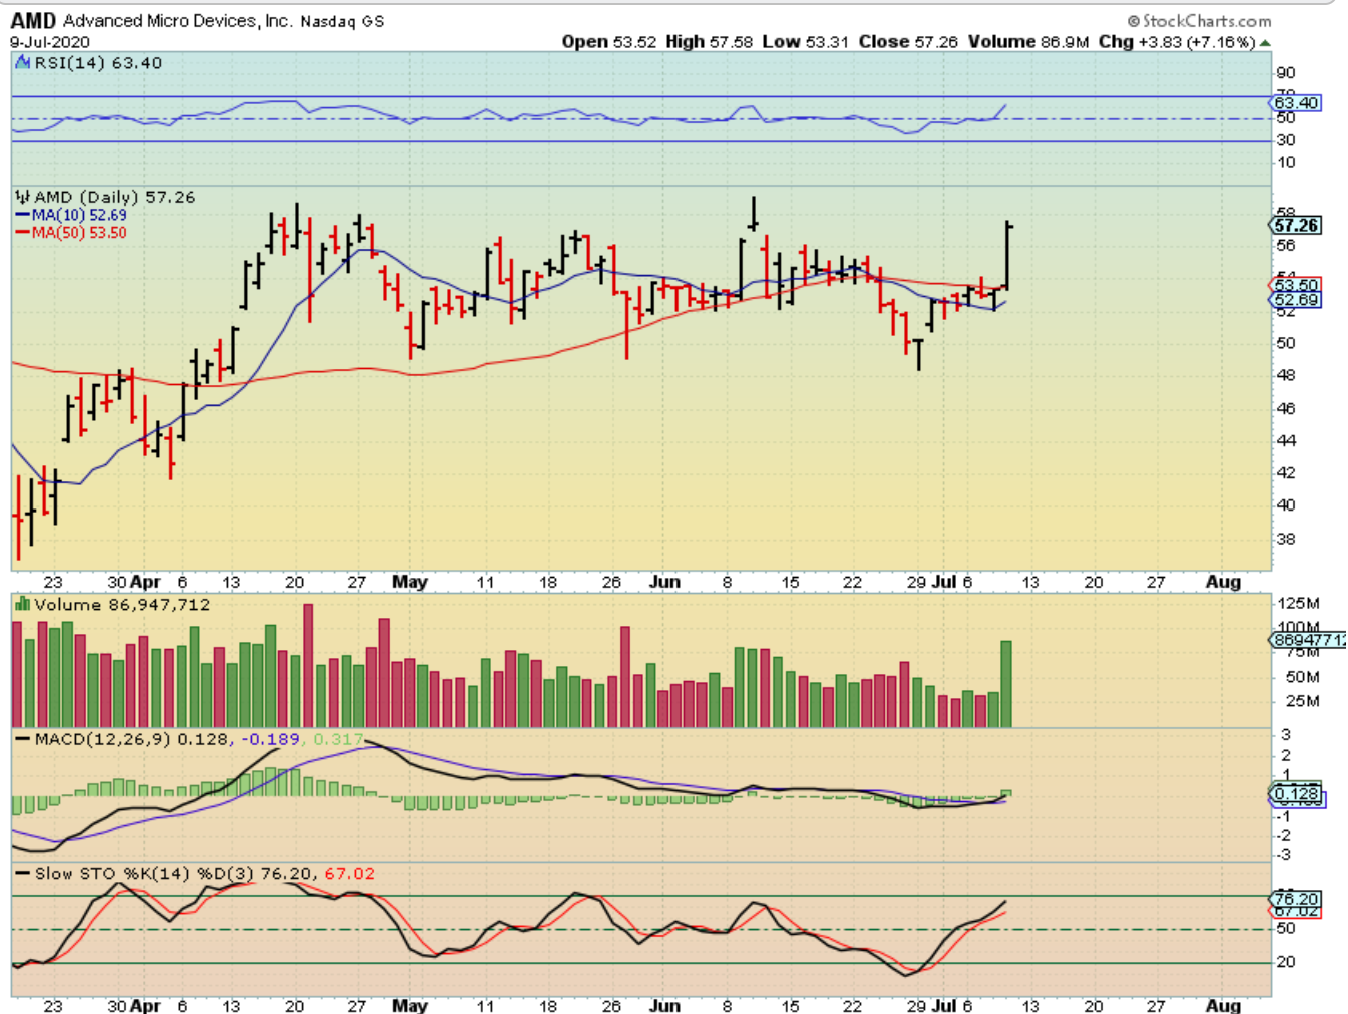The height and width of the screenshot is (1014, 1348).
Task: Select the red MA(50) 53.50 legend entry
Action: pyautogui.click(x=71, y=233)
